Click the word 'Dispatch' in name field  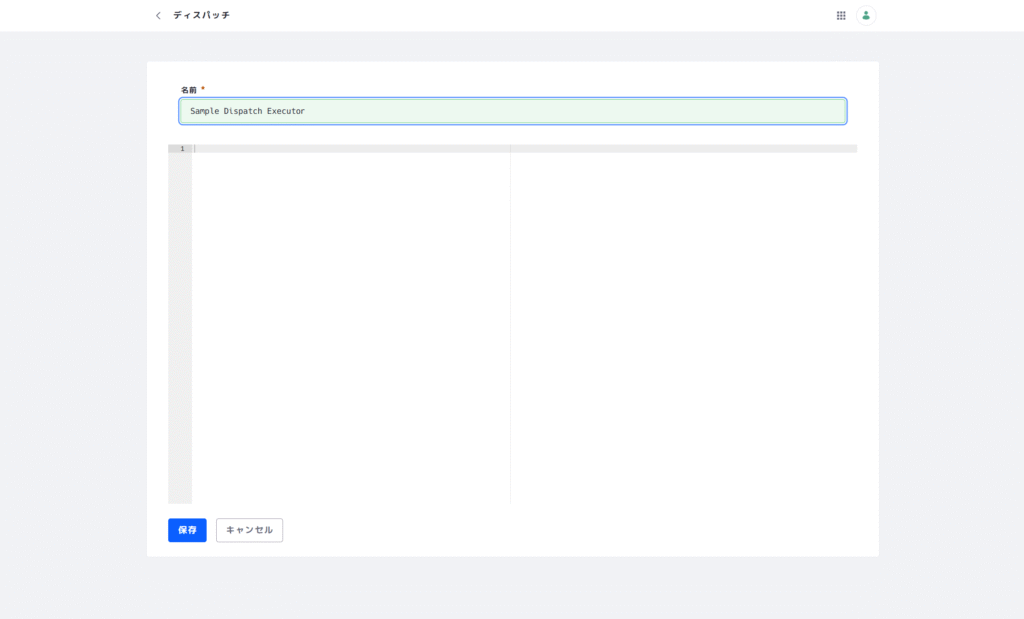242,111
